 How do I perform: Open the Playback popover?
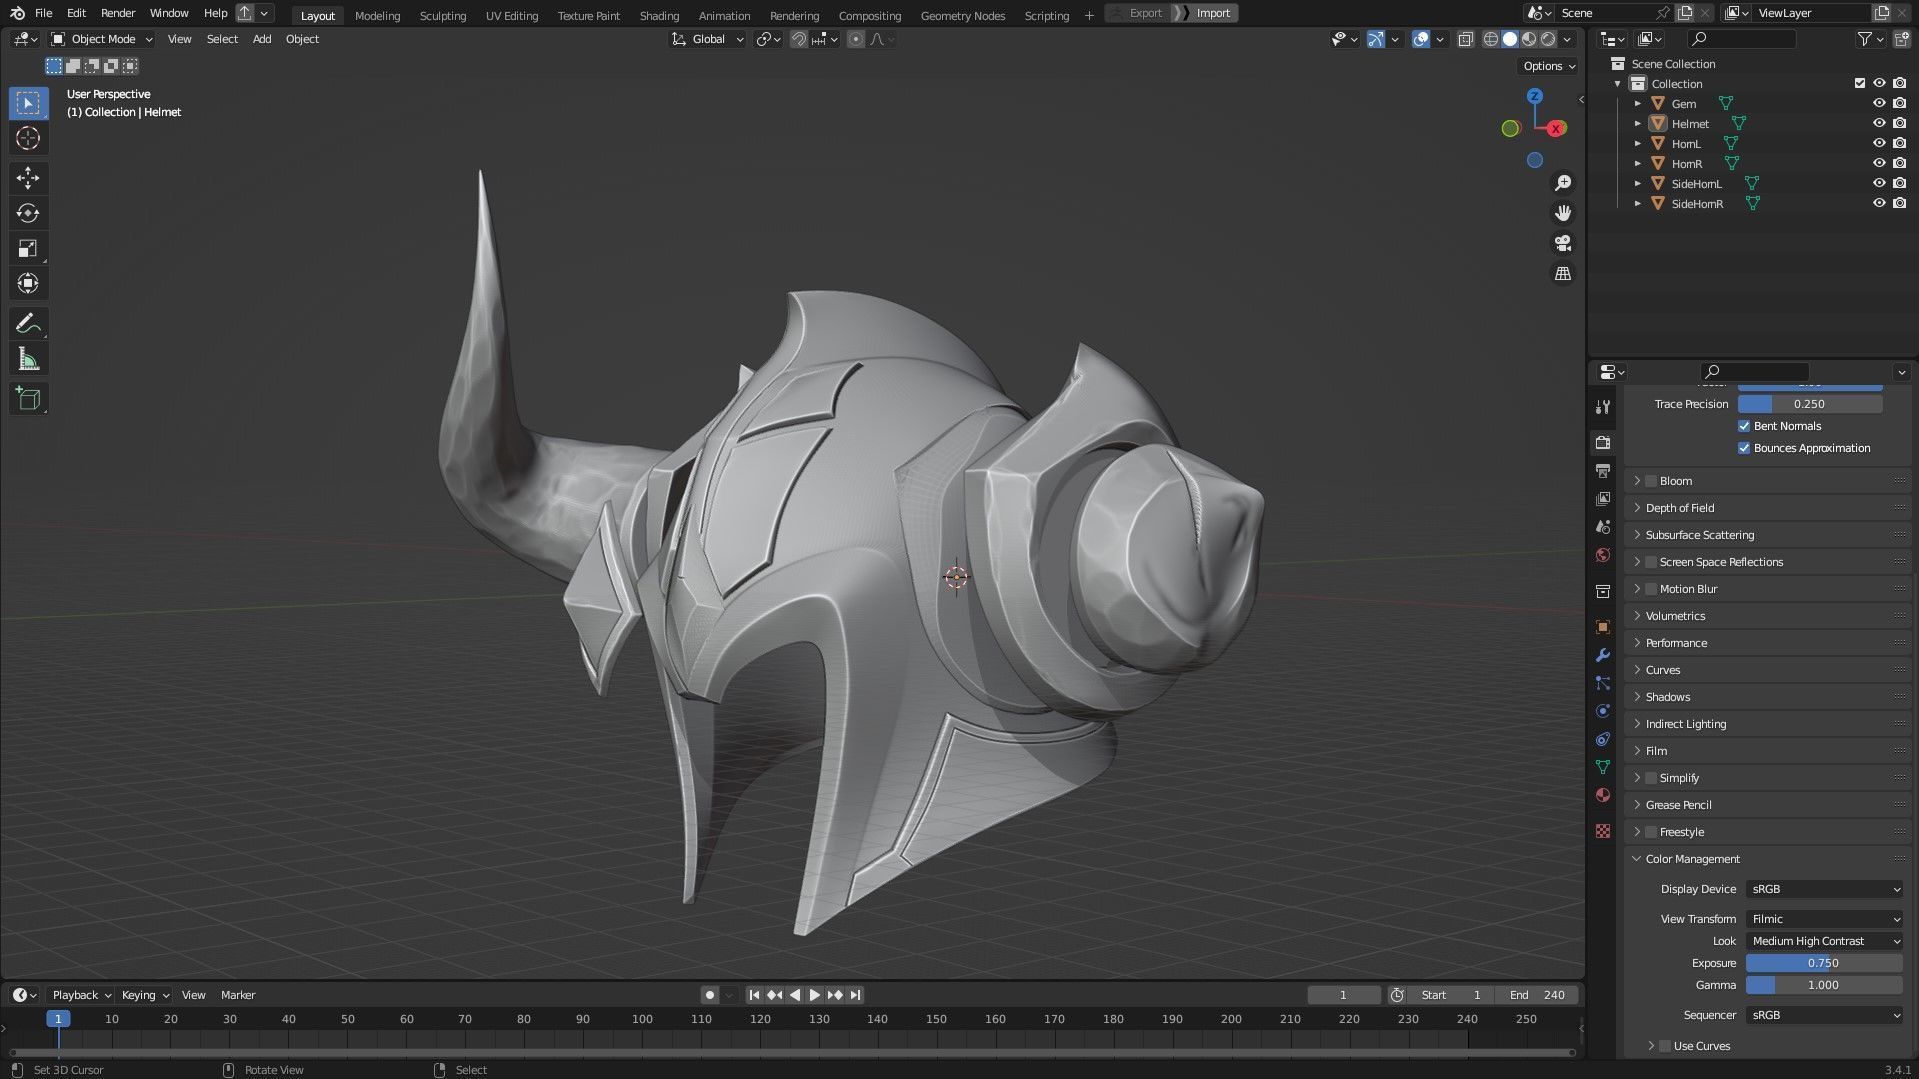pyautogui.click(x=81, y=995)
